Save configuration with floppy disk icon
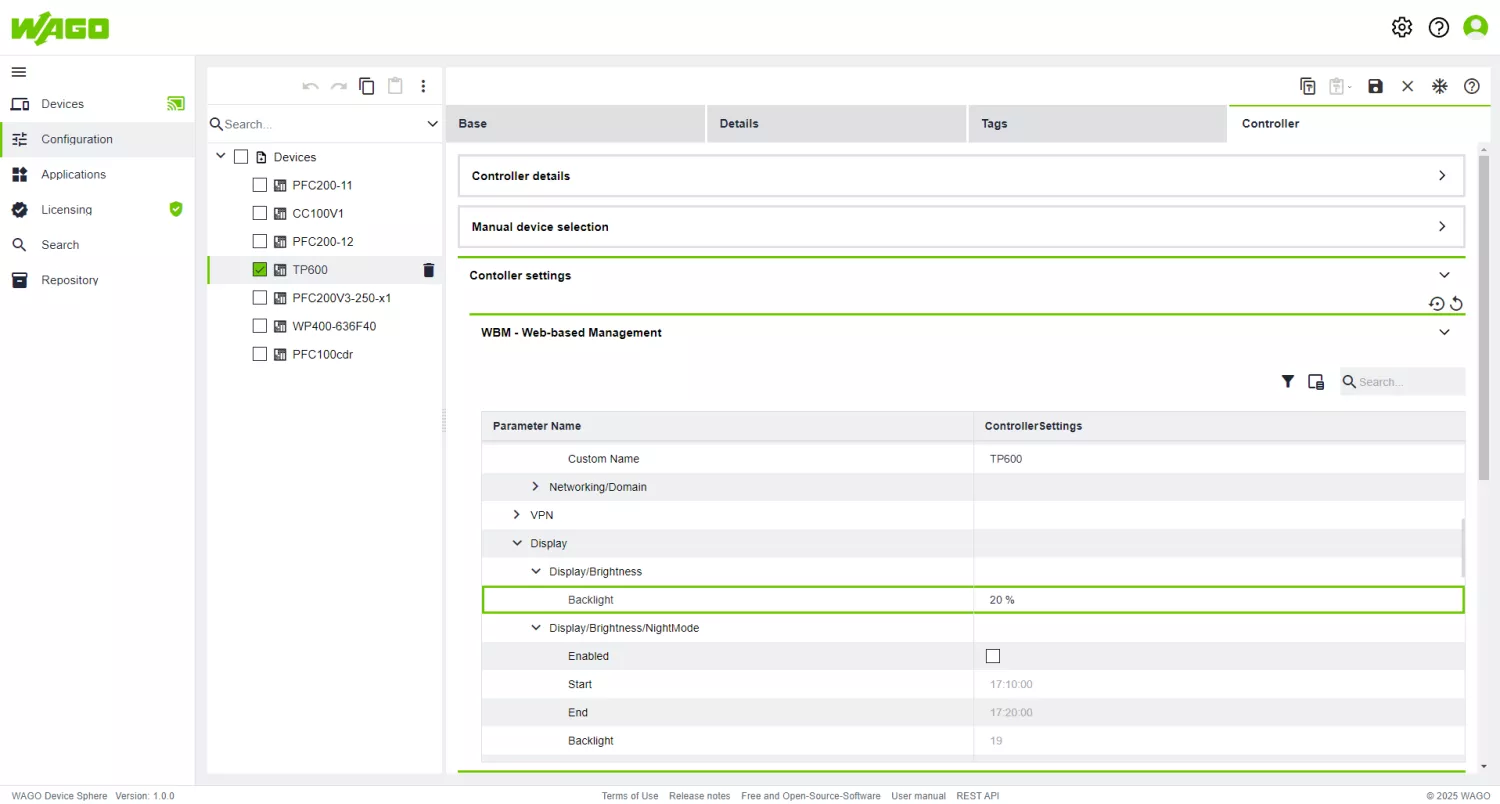This screenshot has height=804, width=1500. [x=1375, y=86]
